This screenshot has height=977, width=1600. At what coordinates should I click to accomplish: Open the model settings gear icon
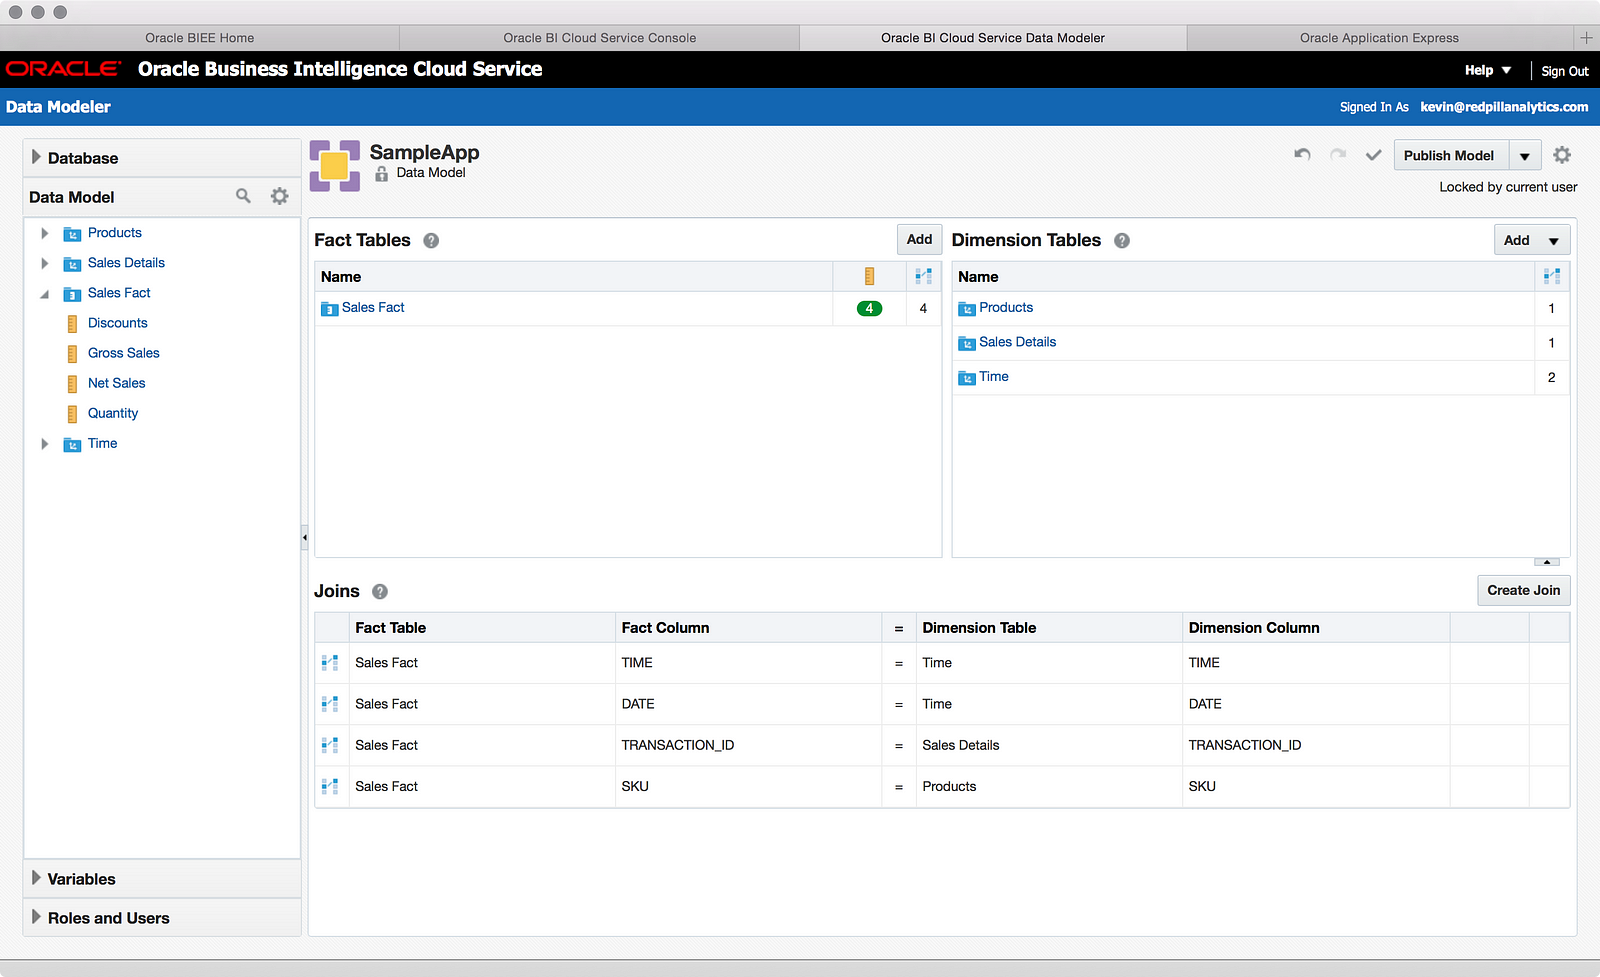(1562, 155)
